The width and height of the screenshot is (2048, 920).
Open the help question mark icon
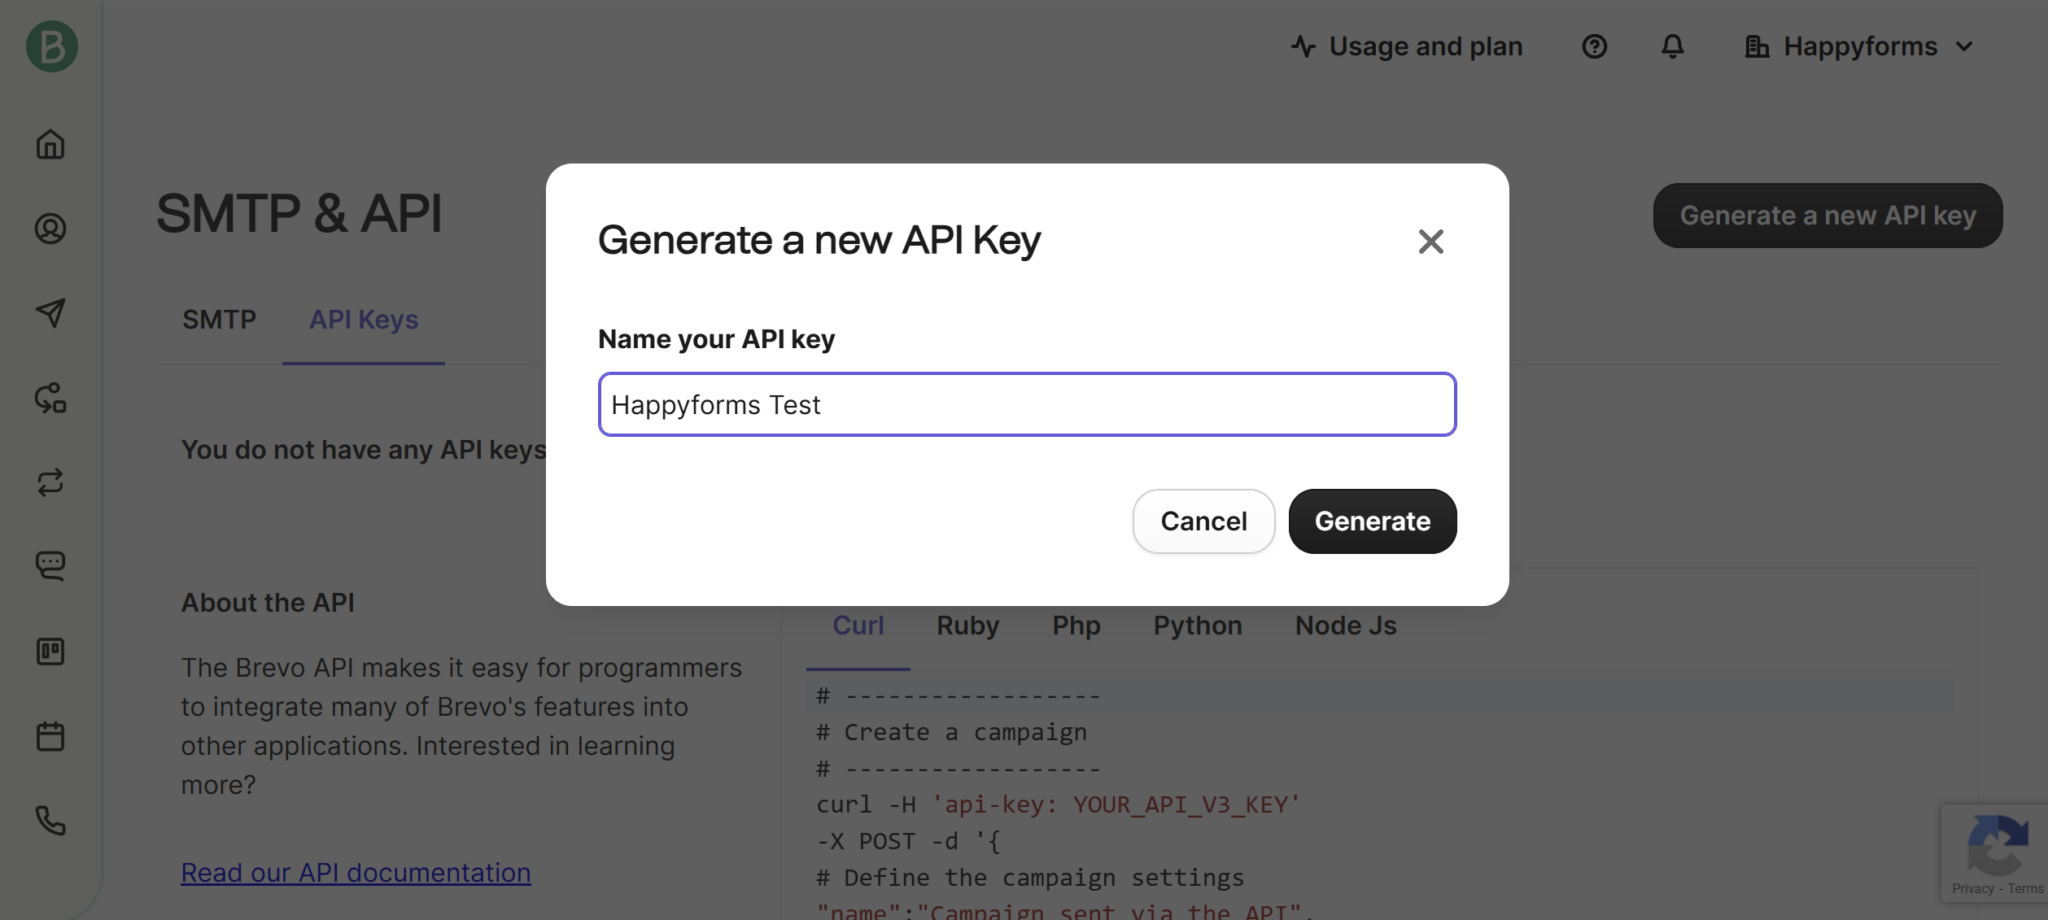click(1594, 47)
